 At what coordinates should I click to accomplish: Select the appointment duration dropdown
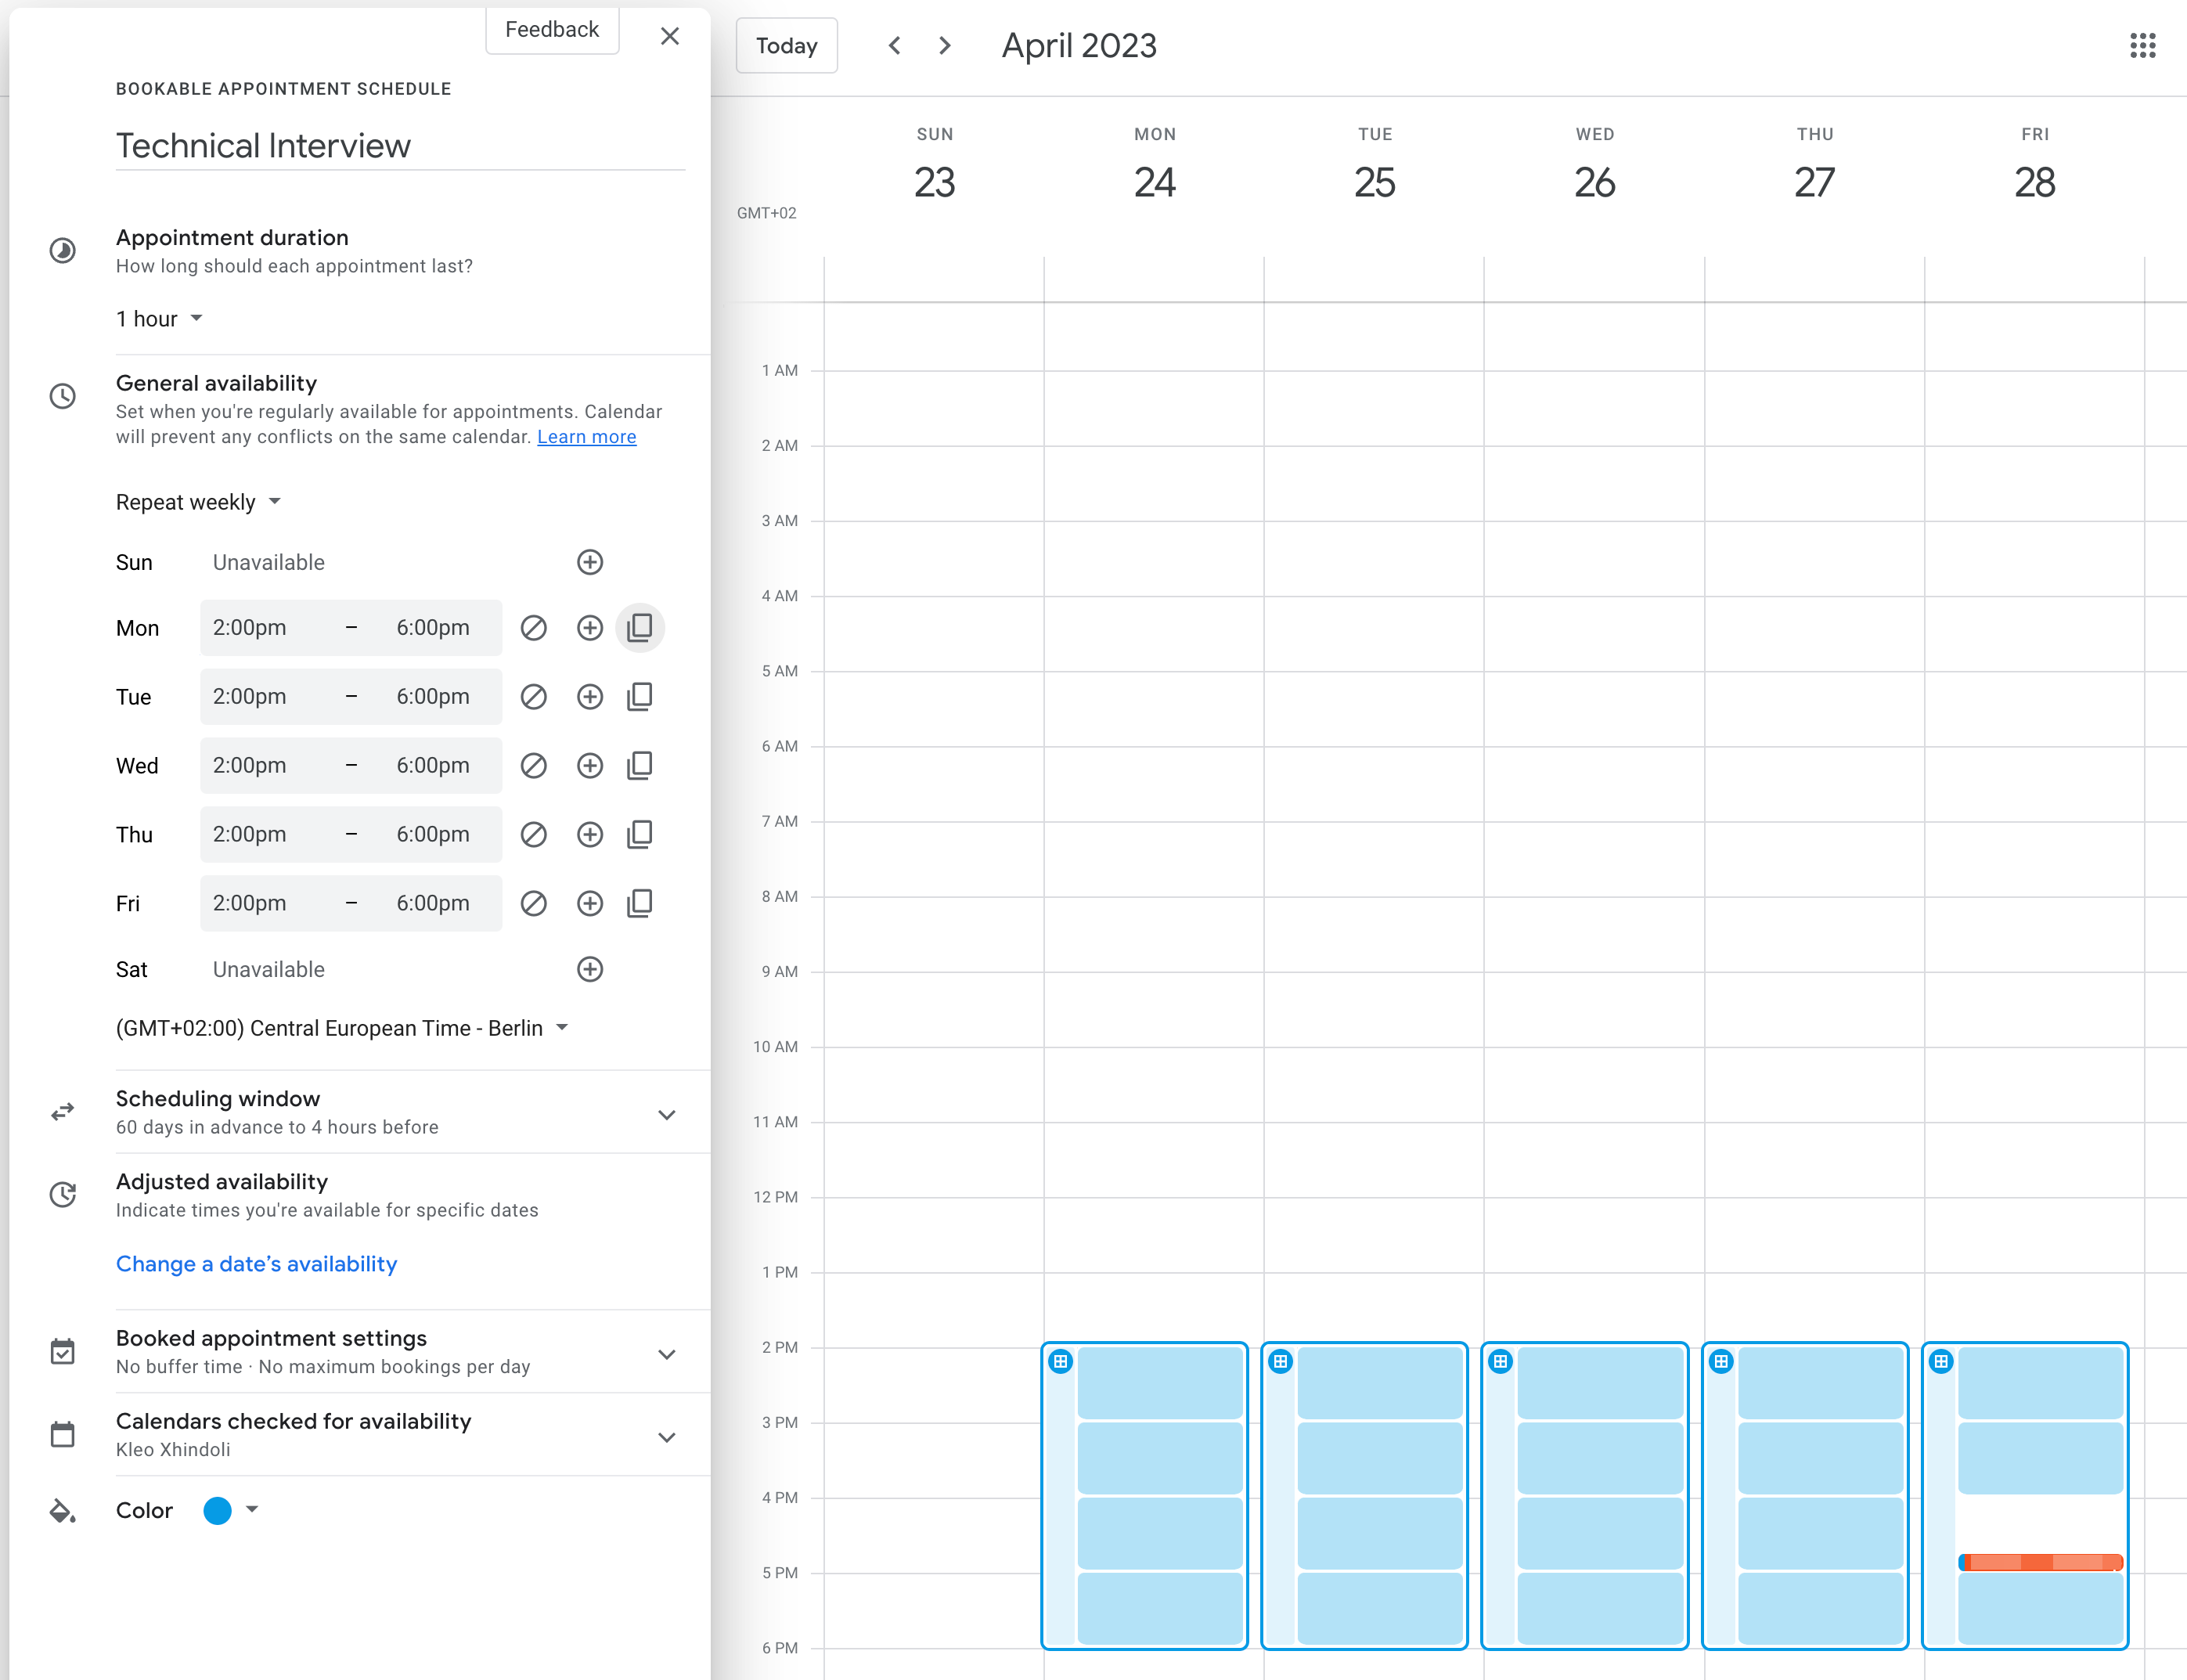click(x=159, y=319)
